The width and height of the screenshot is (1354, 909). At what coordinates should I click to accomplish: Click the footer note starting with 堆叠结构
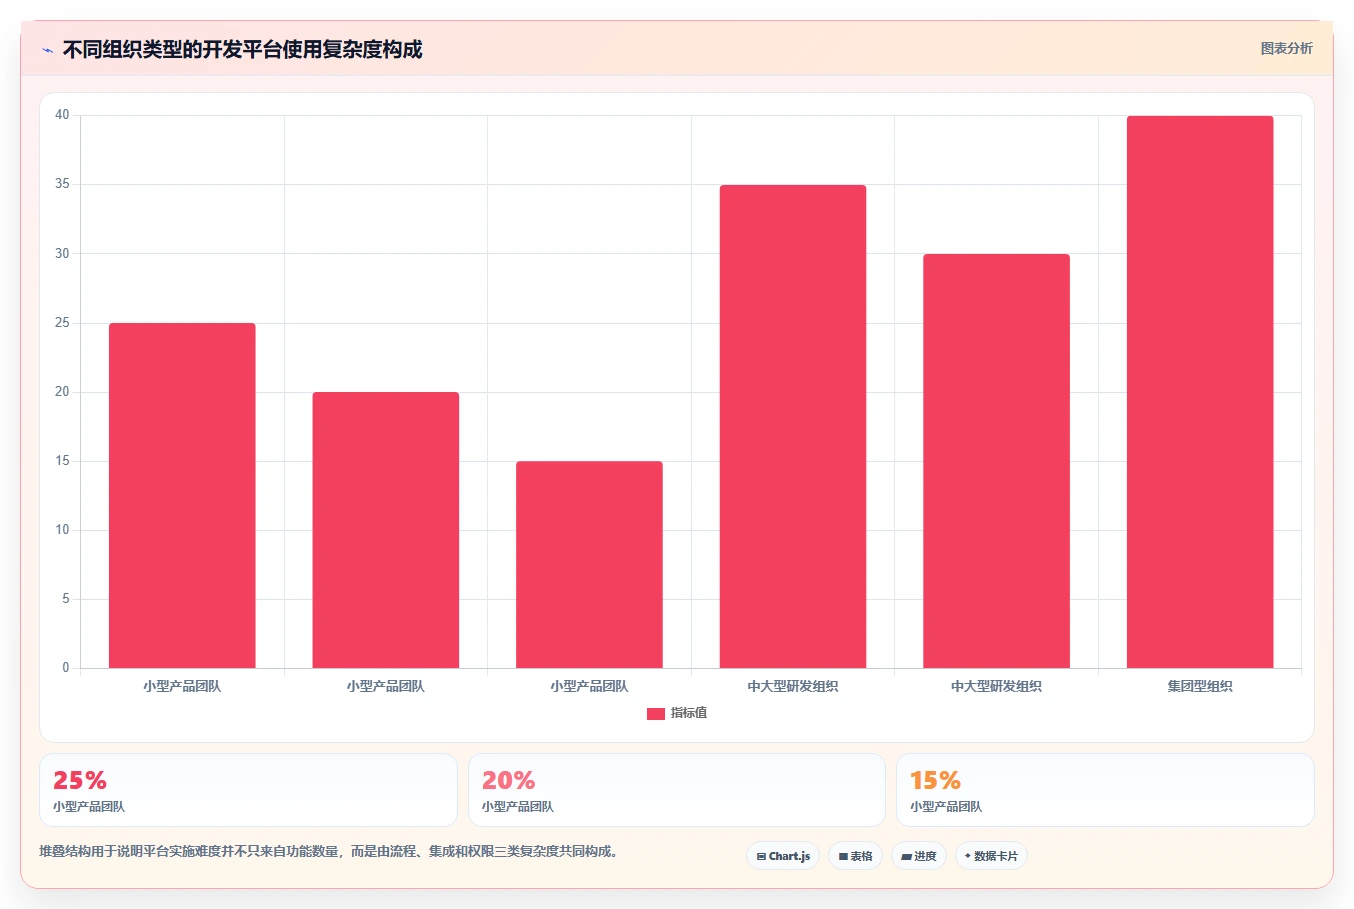(329, 851)
